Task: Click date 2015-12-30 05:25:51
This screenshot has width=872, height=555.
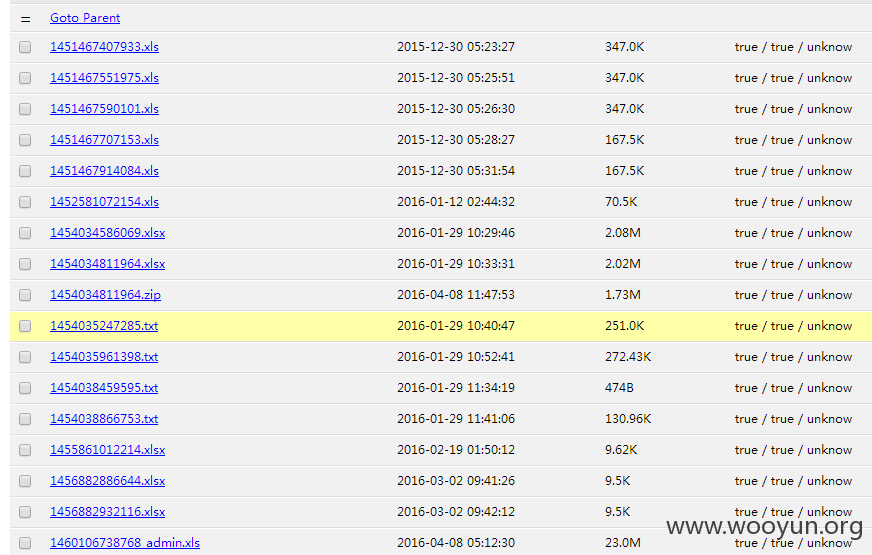Action: coord(456,78)
